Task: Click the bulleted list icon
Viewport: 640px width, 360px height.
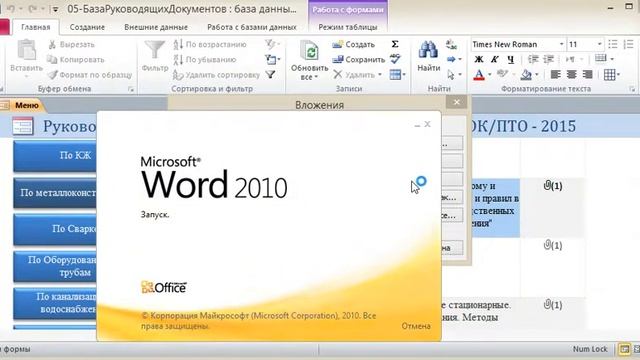Action: 613,44
